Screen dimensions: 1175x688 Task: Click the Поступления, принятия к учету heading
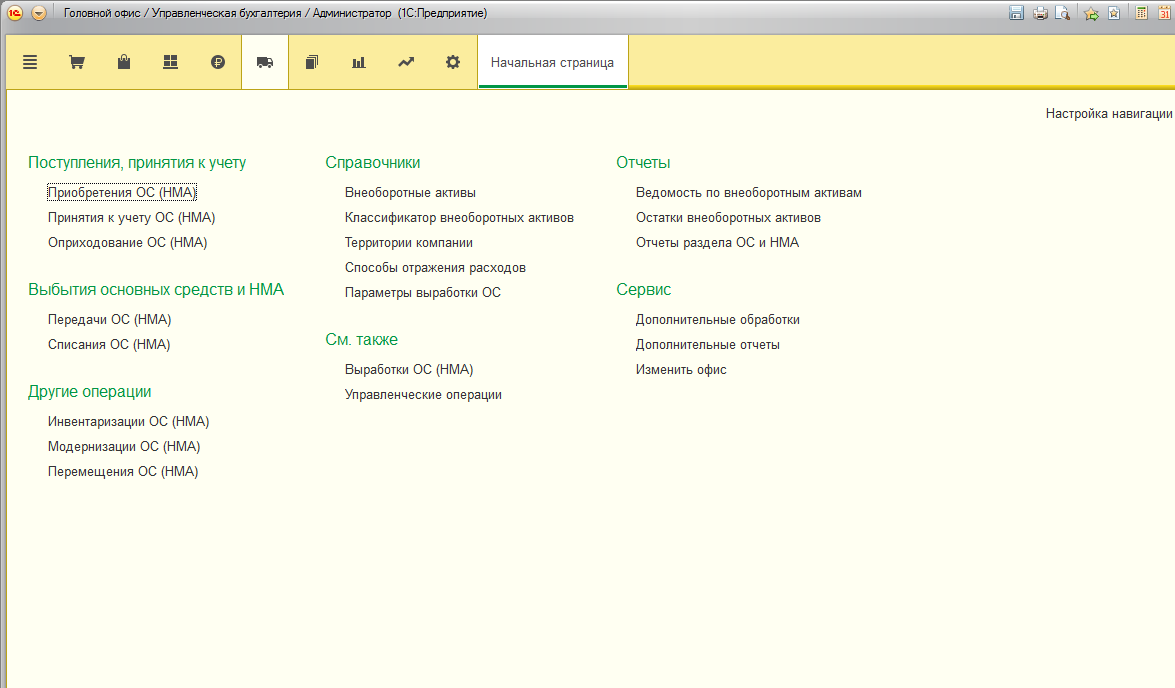click(x=136, y=163)
